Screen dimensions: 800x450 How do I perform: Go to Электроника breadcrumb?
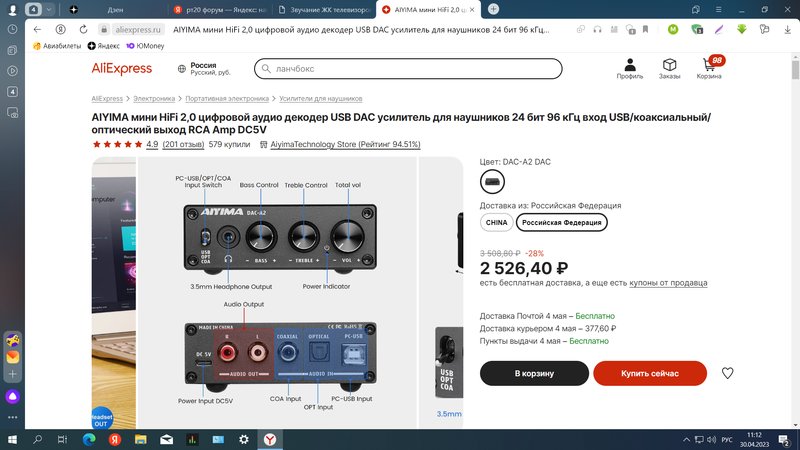[x=154, y=98]
